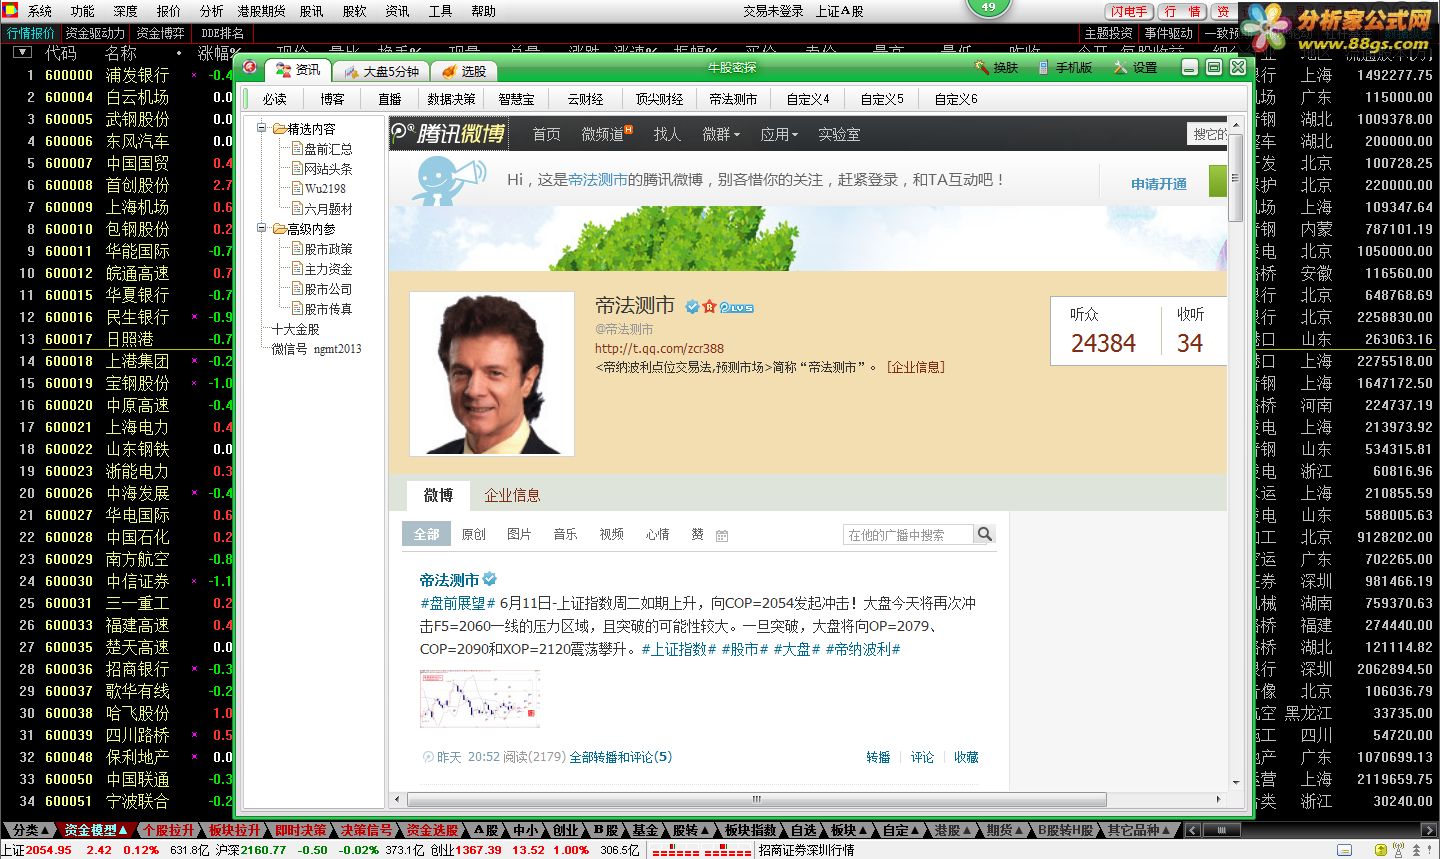This screenshot has height=859, width=1440.
Task: Open the 大盘5分钟 tab
Action: click(381, 71)
